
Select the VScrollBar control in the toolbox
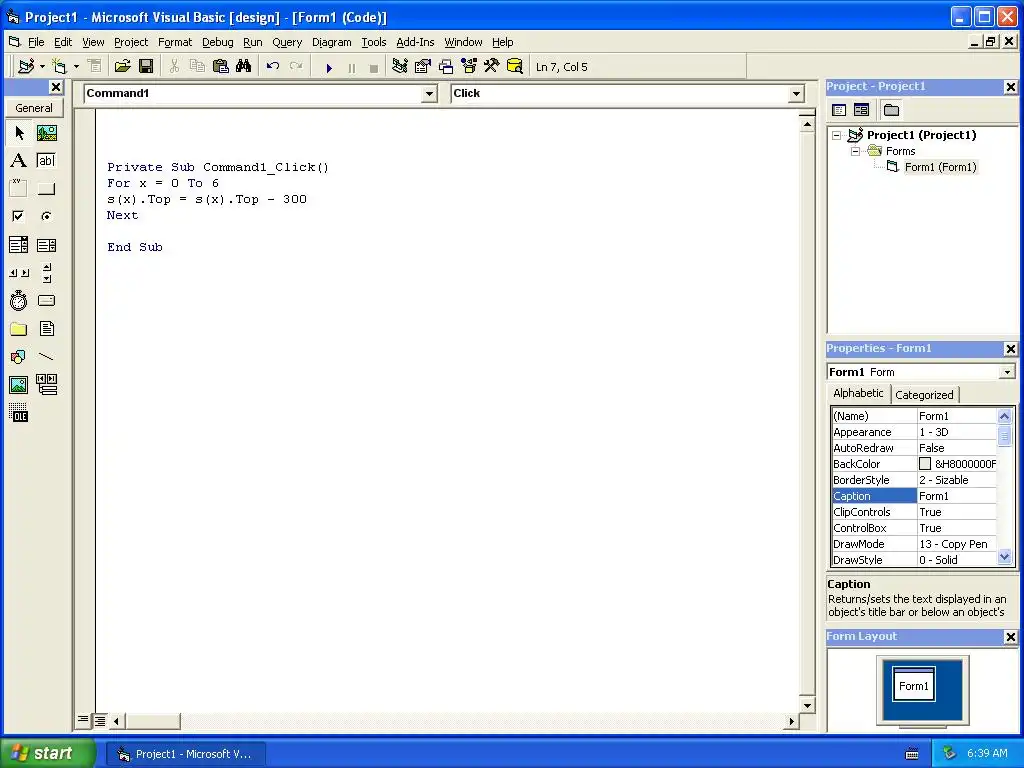46,273
